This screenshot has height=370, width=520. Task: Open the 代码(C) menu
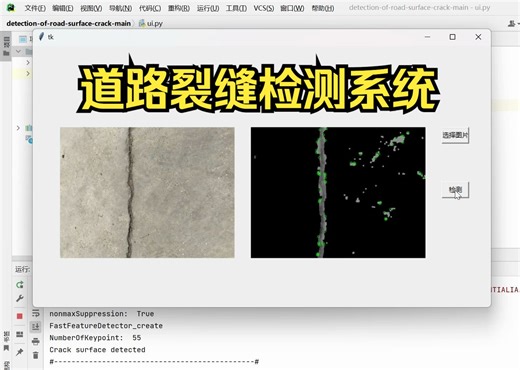[x=150, y=8]
